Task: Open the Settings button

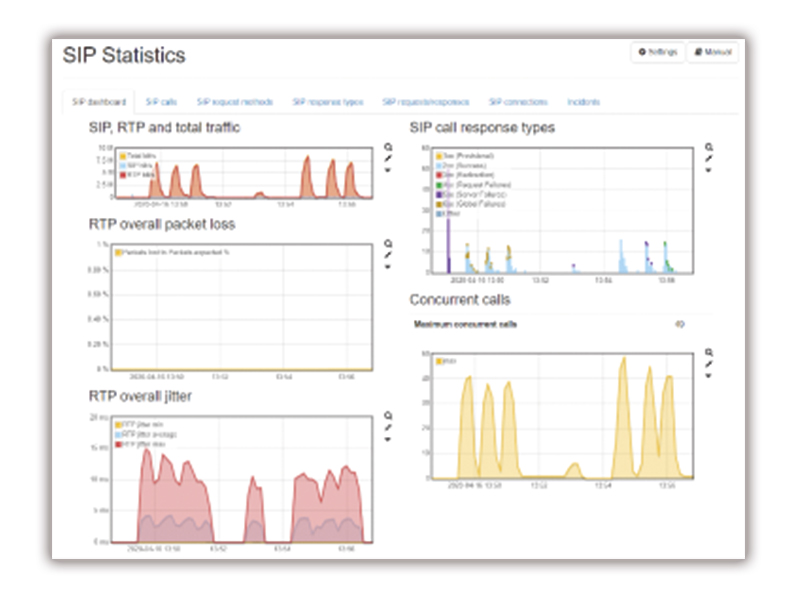Action: point(657,52)
